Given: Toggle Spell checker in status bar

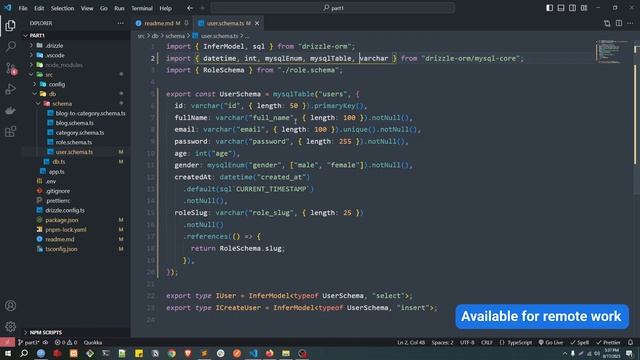Looking at the screenshot, I should click(580, 342).
